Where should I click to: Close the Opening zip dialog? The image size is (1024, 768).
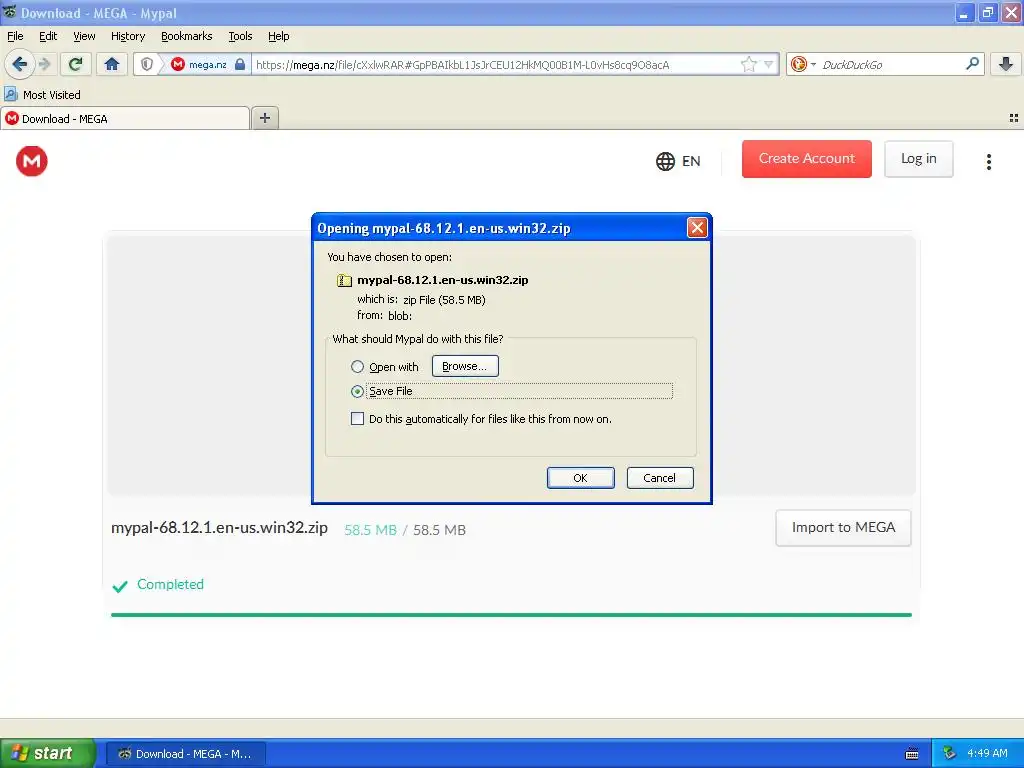point(697,227)
